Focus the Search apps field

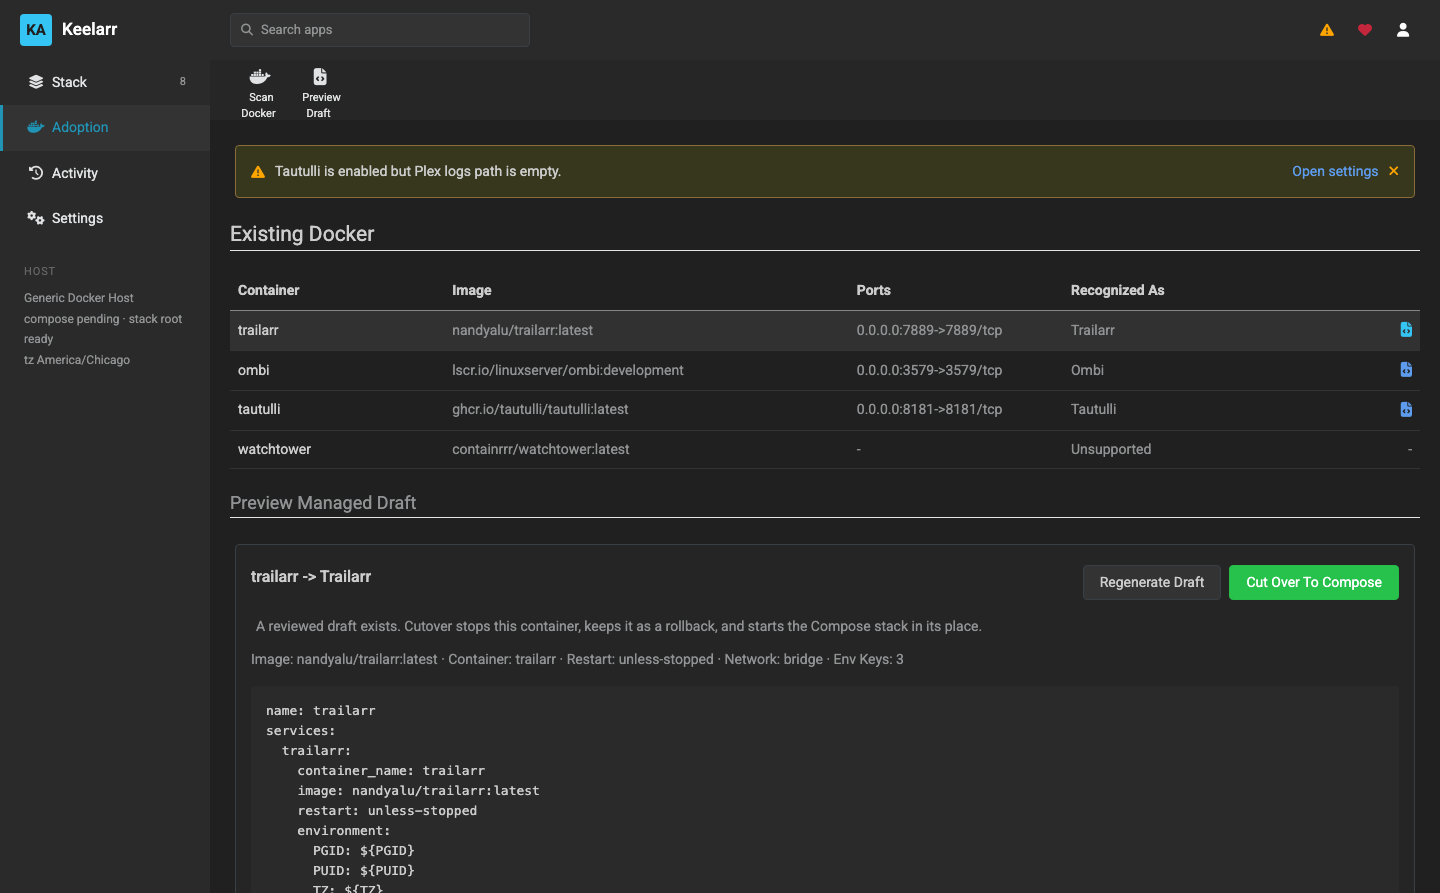pos(380,30)
